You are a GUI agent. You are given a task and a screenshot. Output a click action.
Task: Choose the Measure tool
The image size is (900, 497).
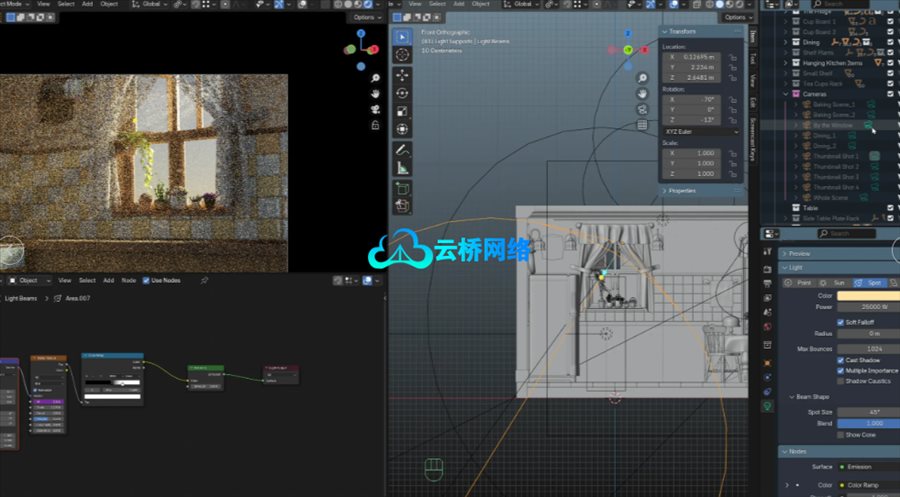click(402, 168)
